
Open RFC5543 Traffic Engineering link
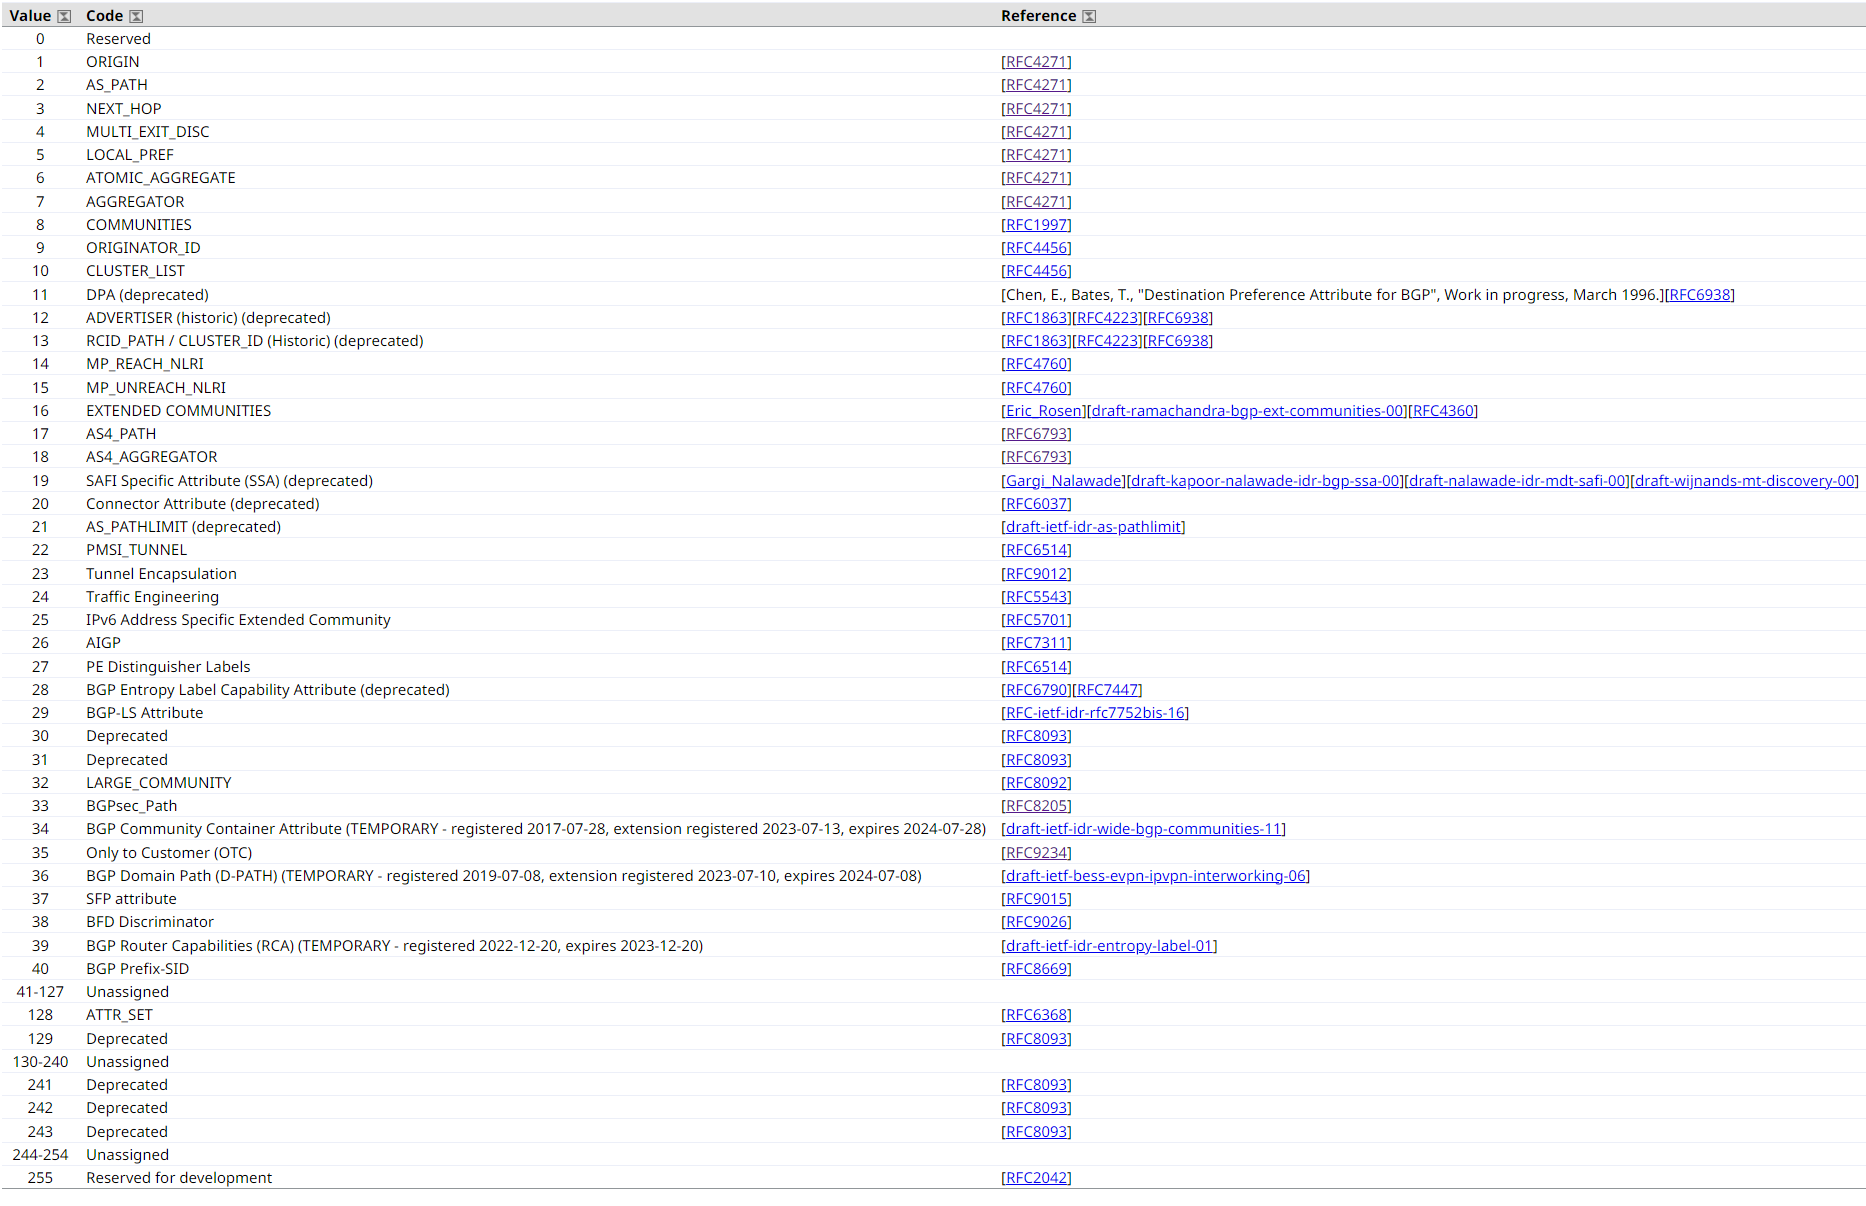(x=1036, y=597)
